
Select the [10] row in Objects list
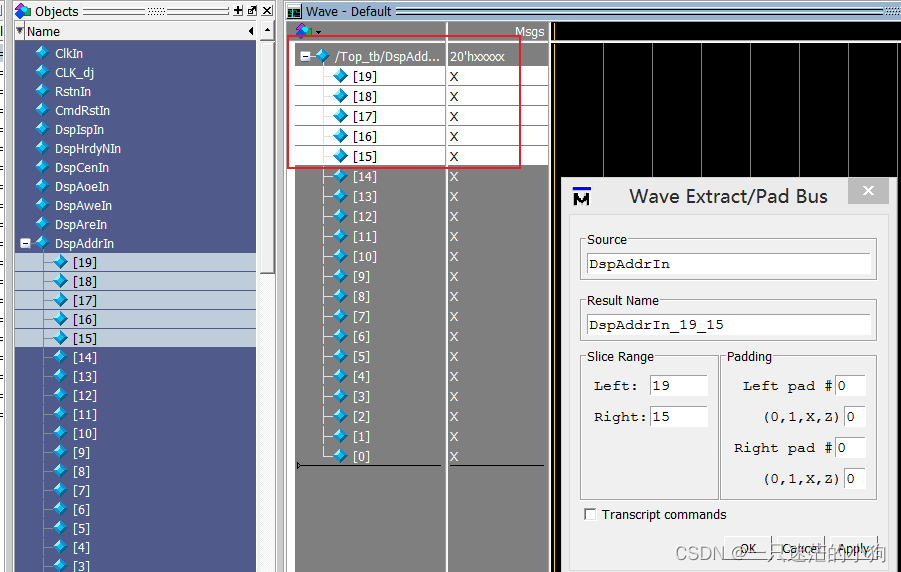tap(136, 433)
